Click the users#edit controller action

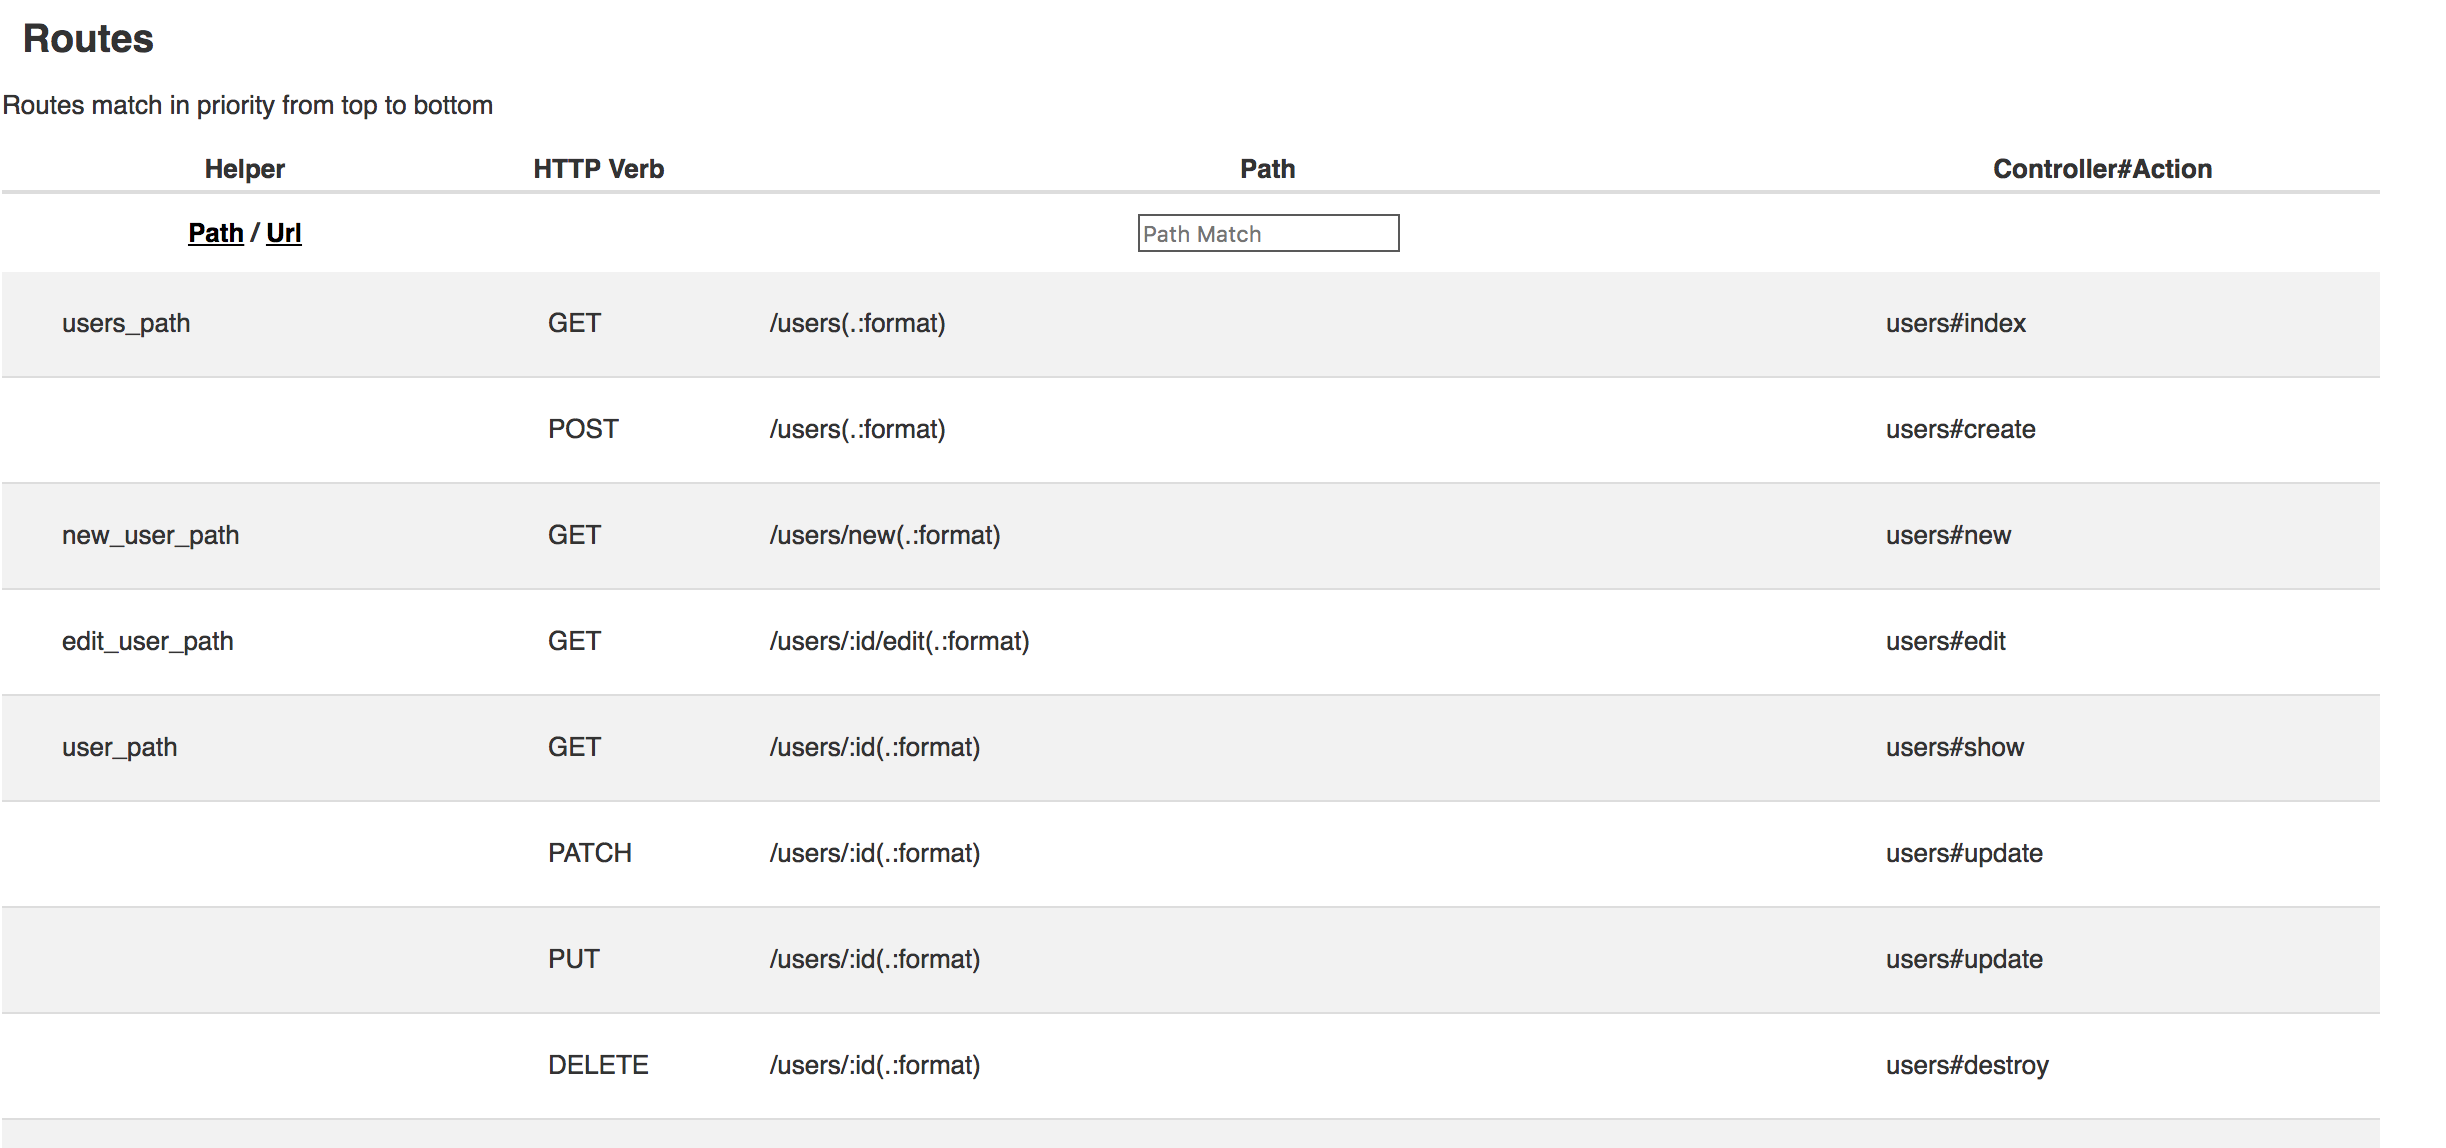pos(1946,641)
